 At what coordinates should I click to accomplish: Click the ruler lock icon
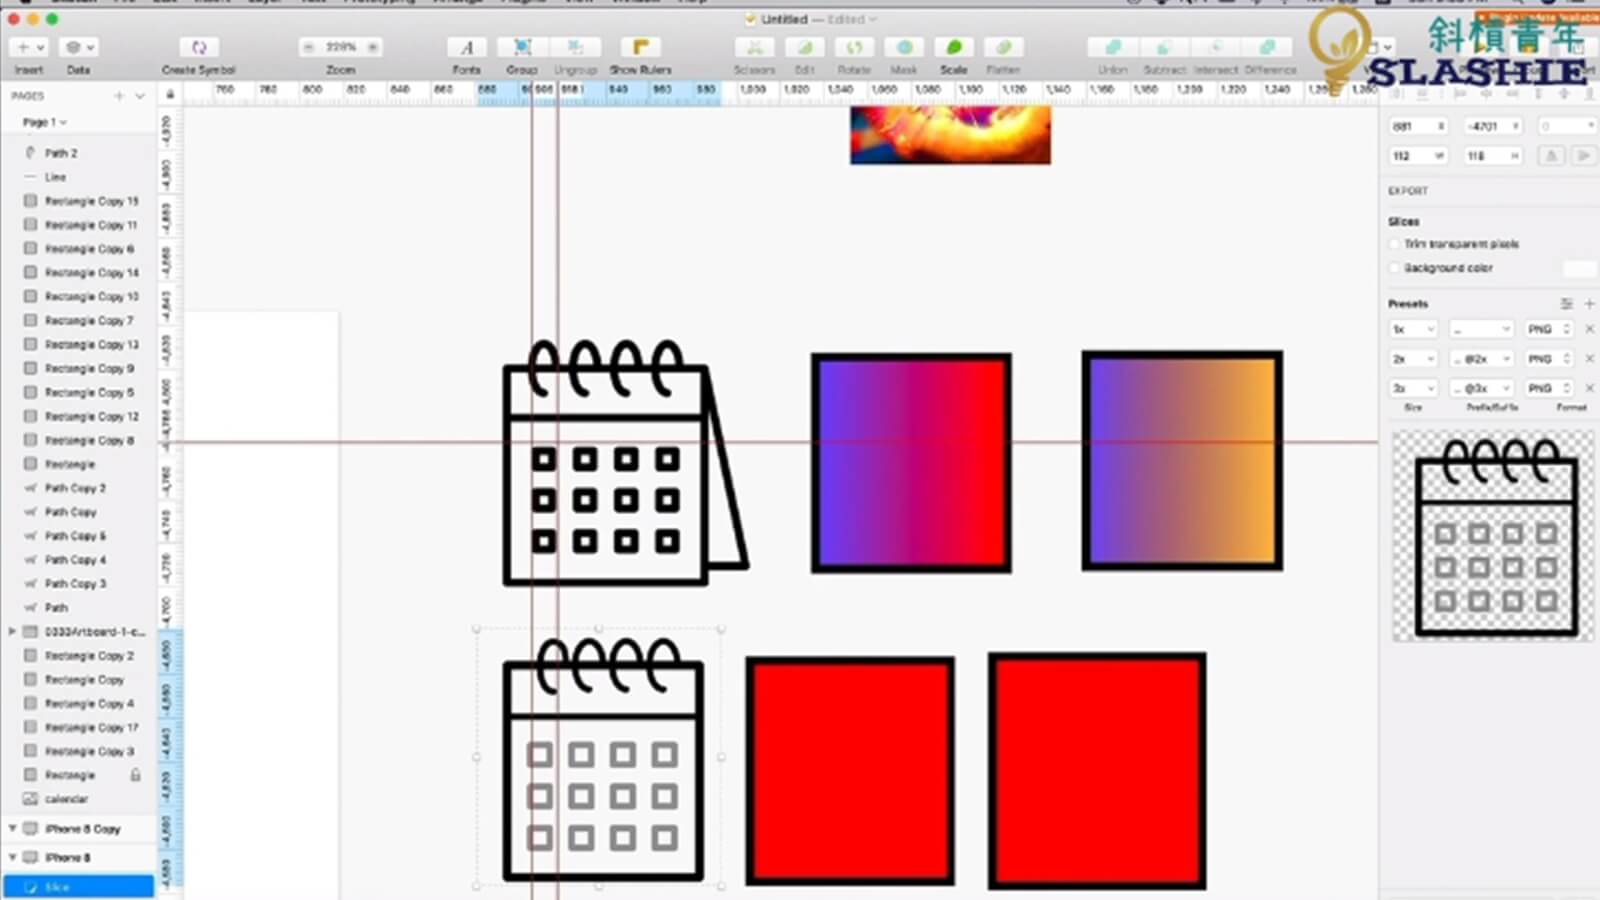click(170, 94)
